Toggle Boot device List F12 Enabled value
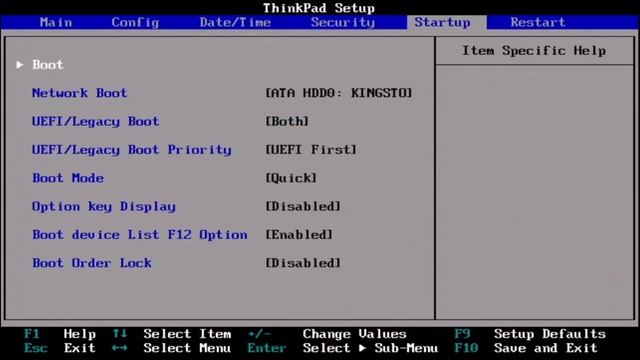 (x=299, y=235)
